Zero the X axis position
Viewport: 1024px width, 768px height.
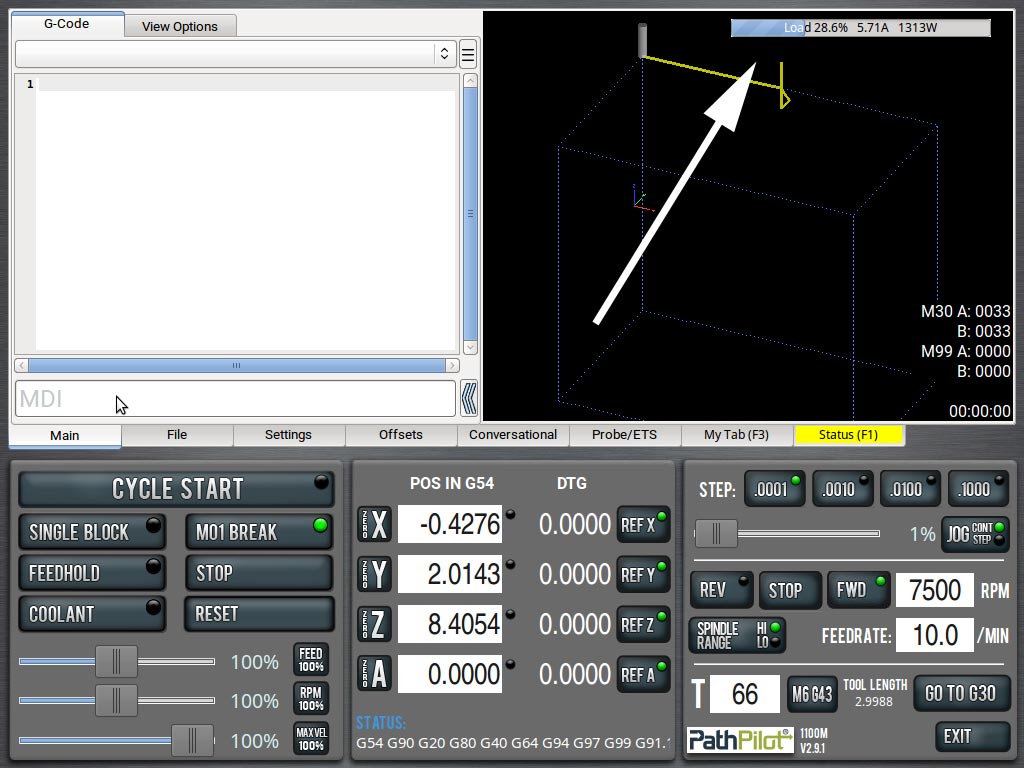pos(374,524)
